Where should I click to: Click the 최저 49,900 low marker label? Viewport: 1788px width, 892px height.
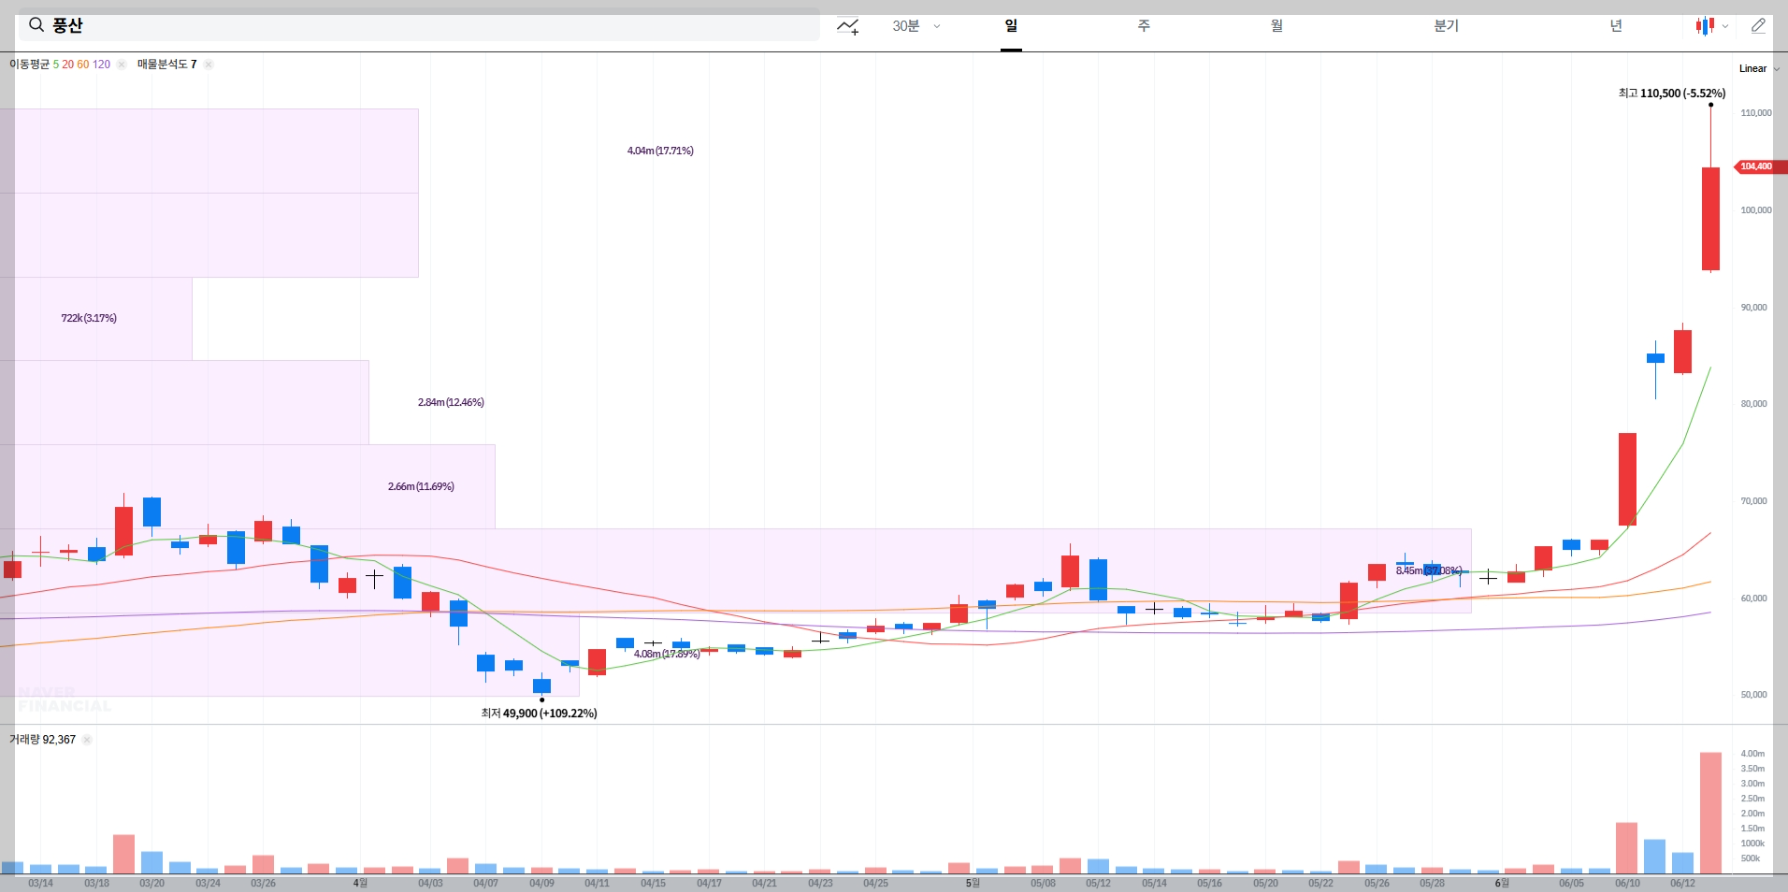539,713
